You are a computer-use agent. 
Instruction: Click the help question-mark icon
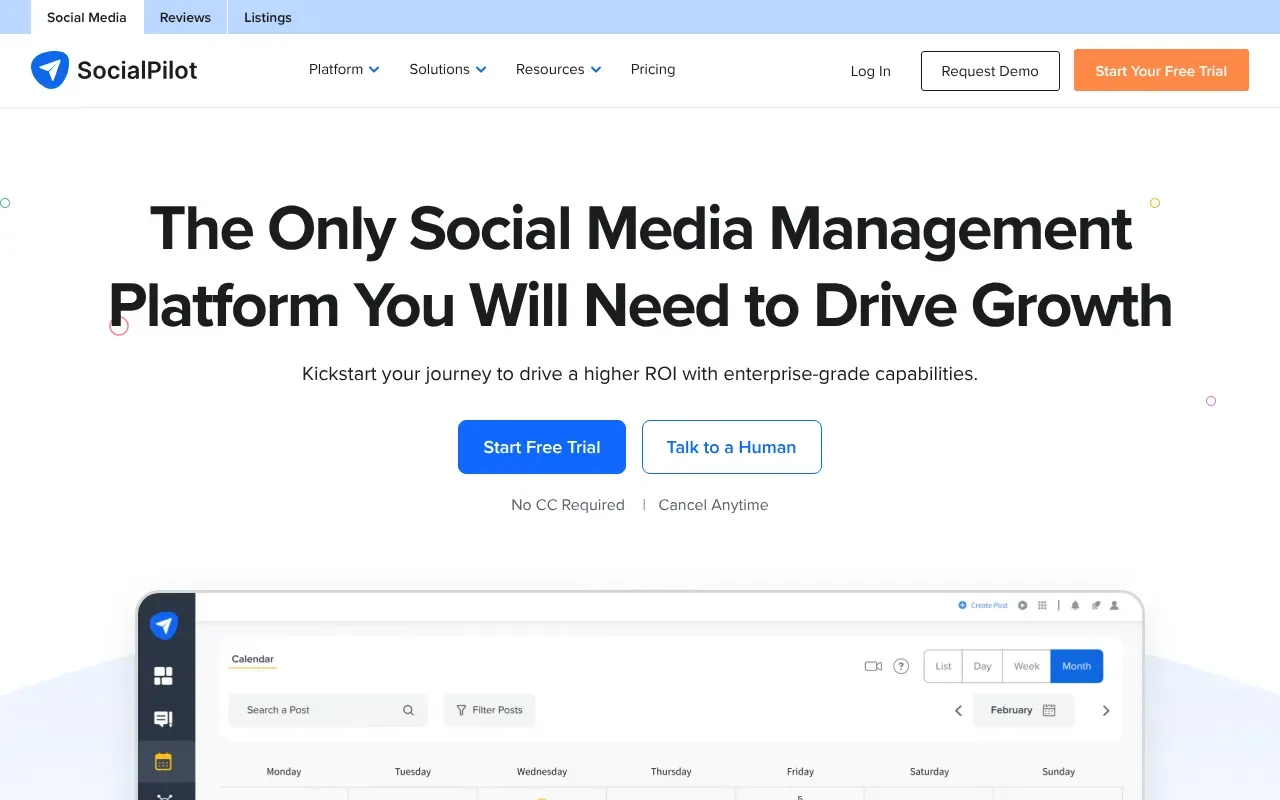[x=900, y=665]
